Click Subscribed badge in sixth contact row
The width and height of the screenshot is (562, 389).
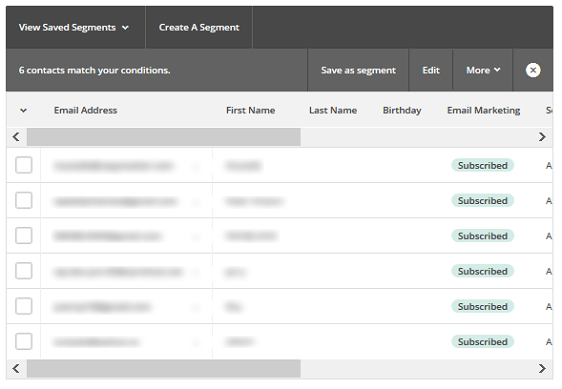(482, 342)
